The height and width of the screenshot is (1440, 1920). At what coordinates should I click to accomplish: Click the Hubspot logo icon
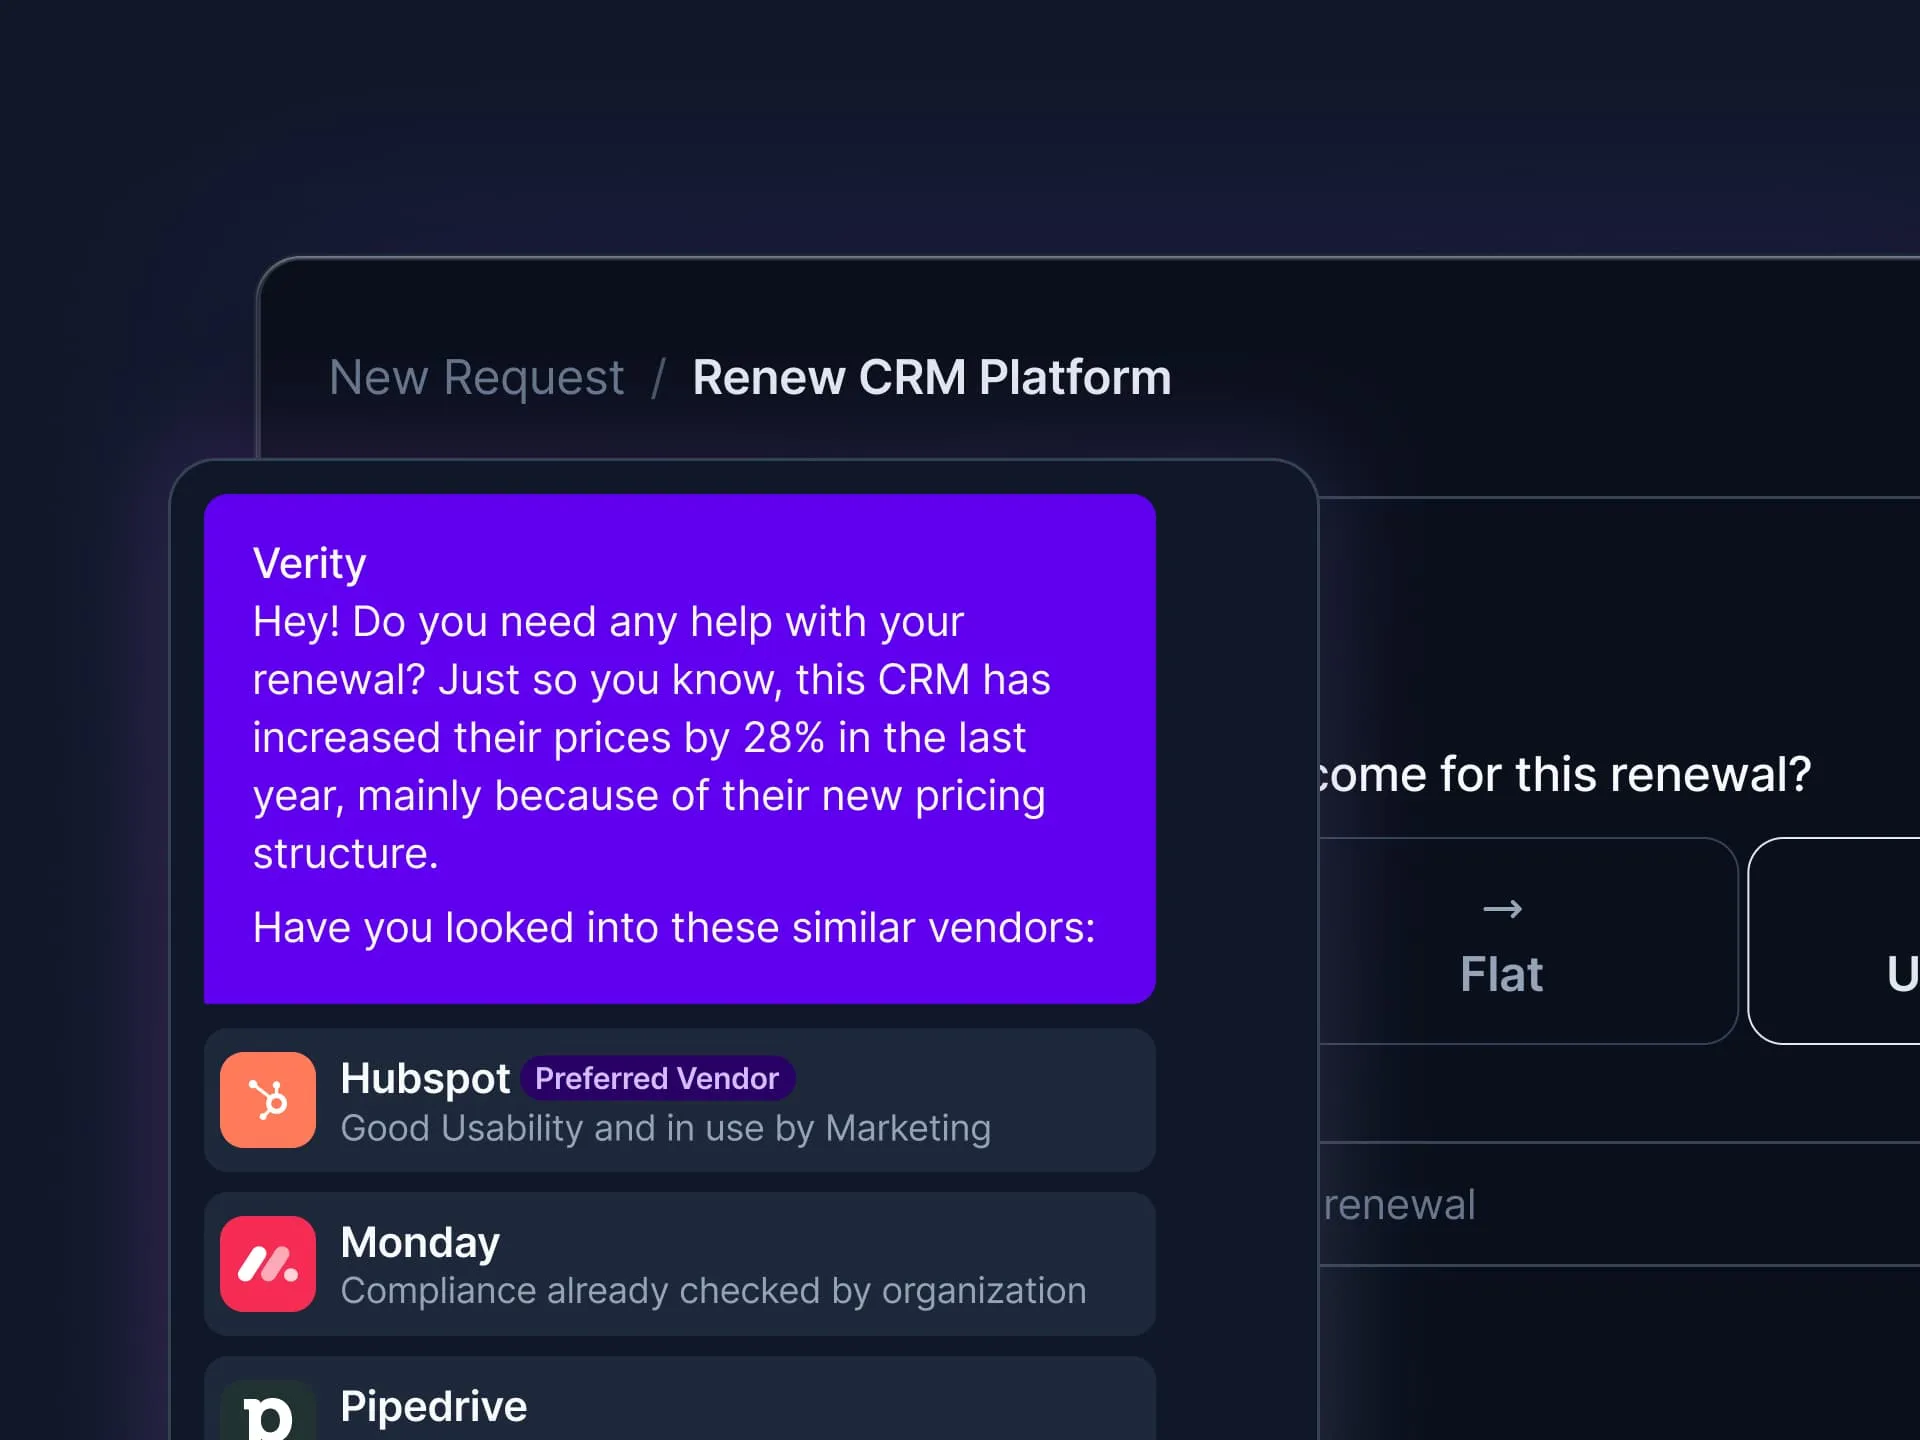(267, 1099)
